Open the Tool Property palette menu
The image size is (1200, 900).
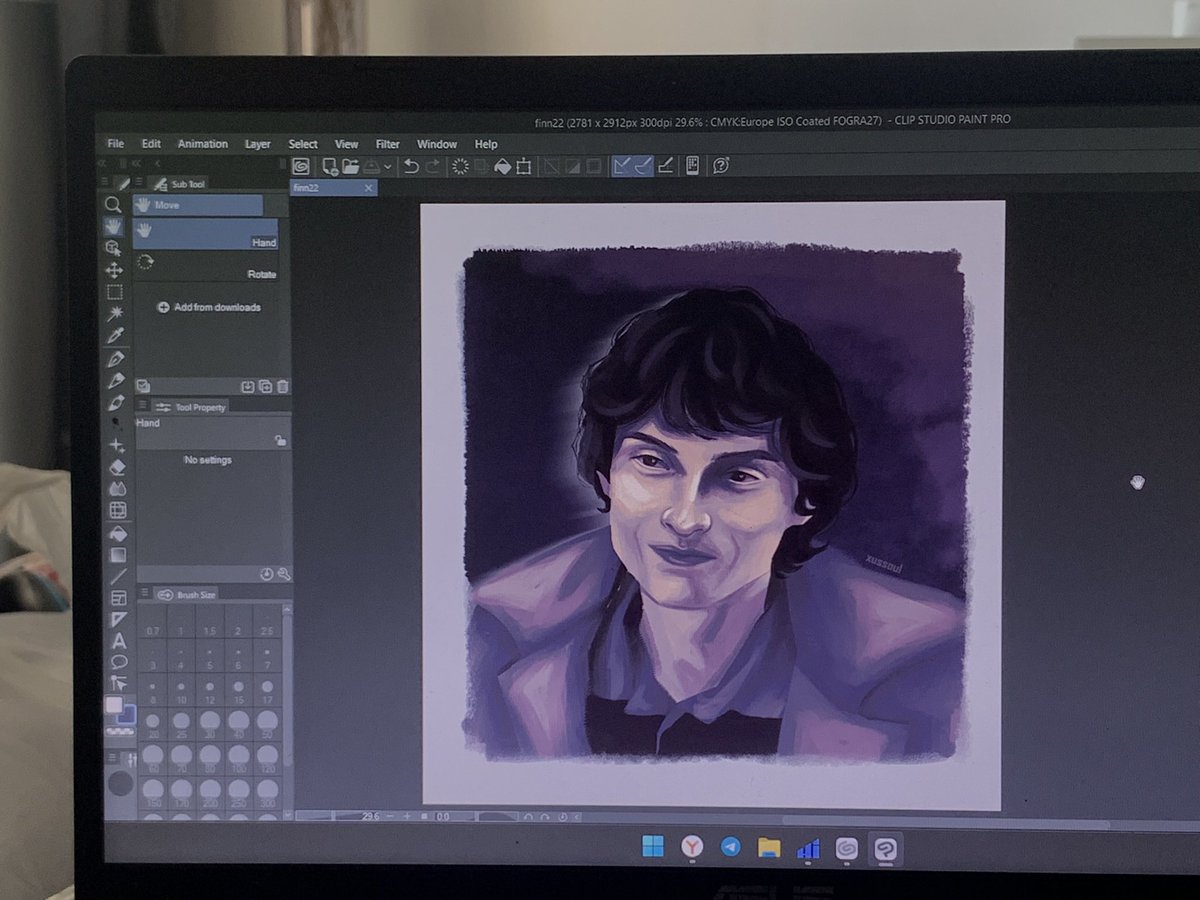[x=143, y=406]
